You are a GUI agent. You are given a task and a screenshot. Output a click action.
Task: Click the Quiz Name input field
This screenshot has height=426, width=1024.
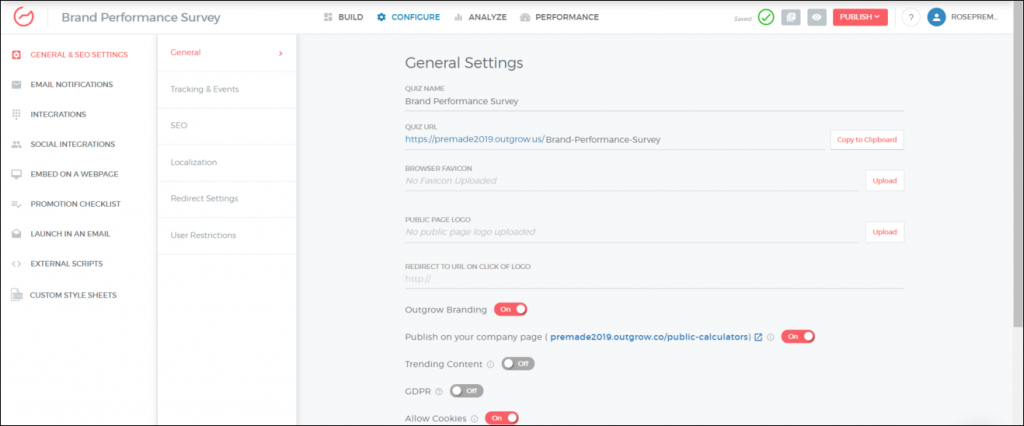coord(653,101)
